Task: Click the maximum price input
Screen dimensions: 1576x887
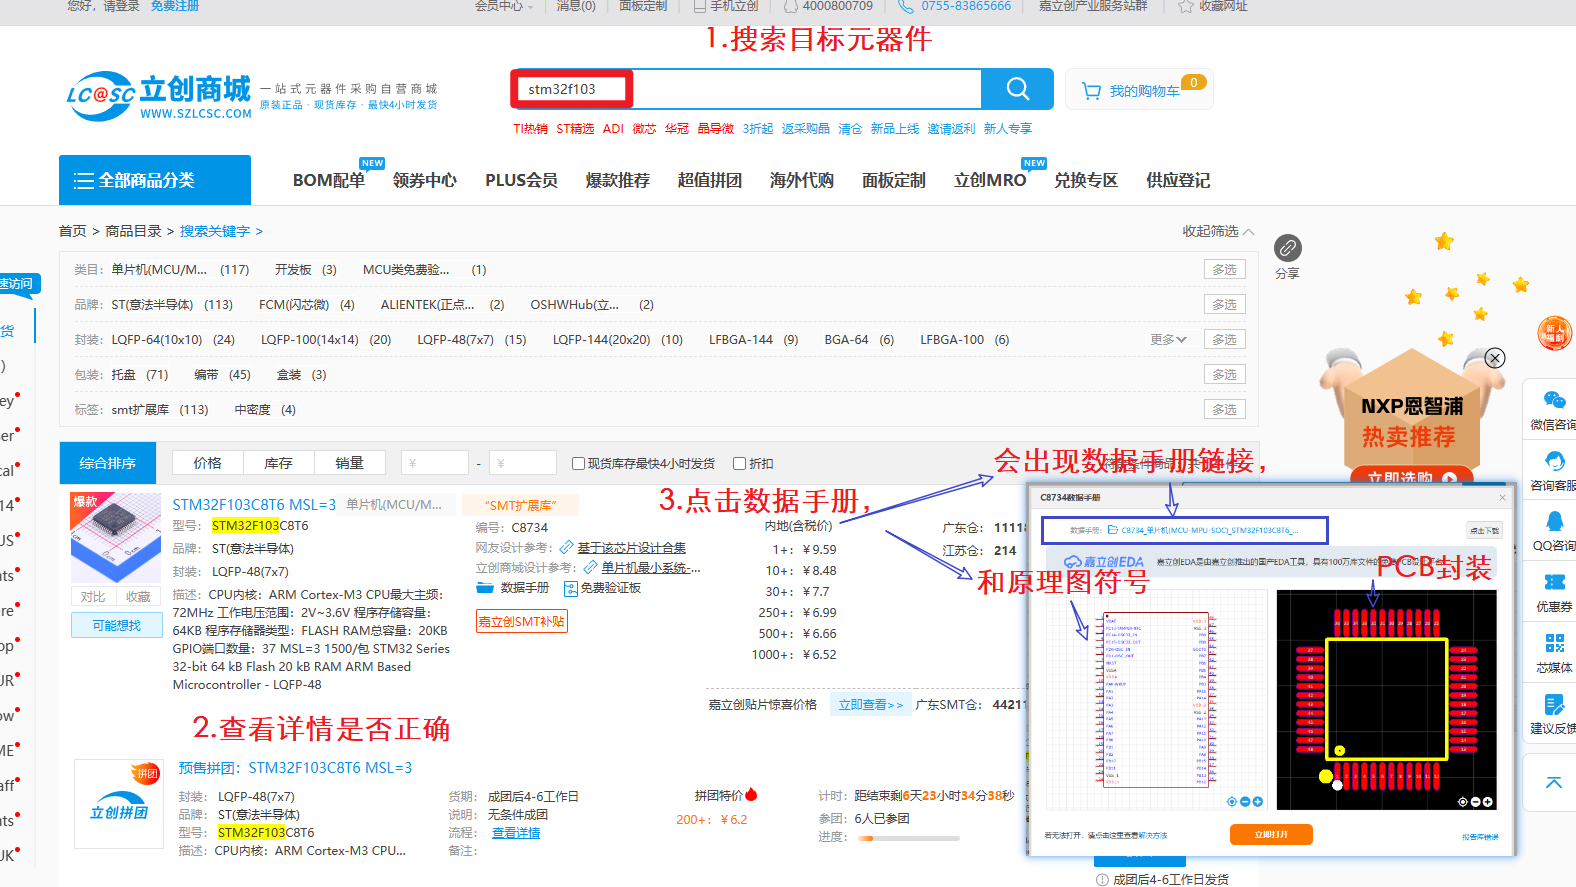Action: [522, 463]
